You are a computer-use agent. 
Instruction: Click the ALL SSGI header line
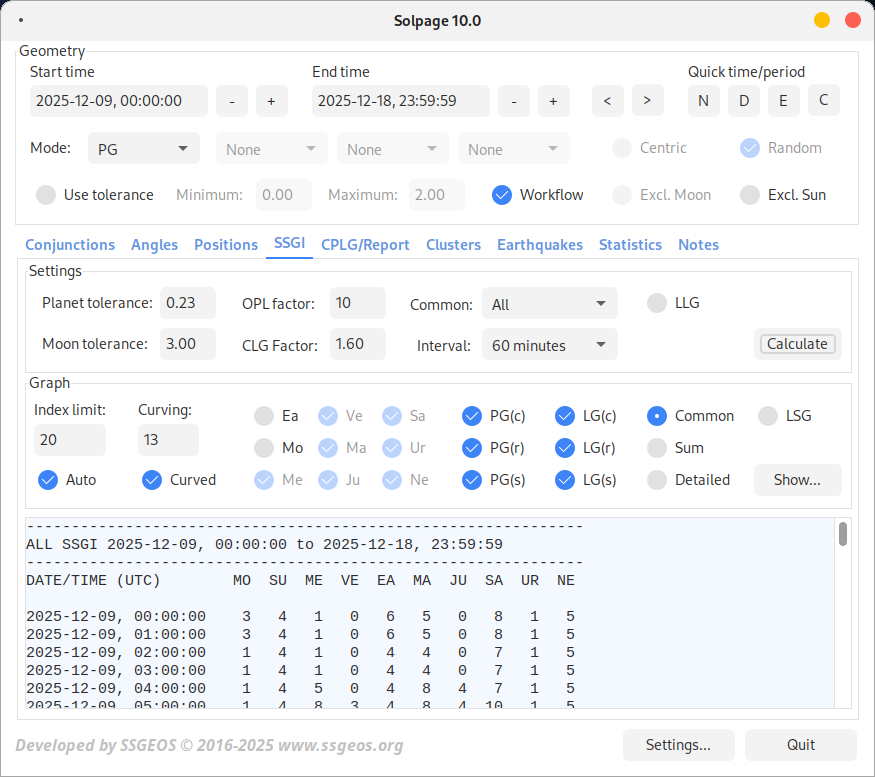[265, 544]
